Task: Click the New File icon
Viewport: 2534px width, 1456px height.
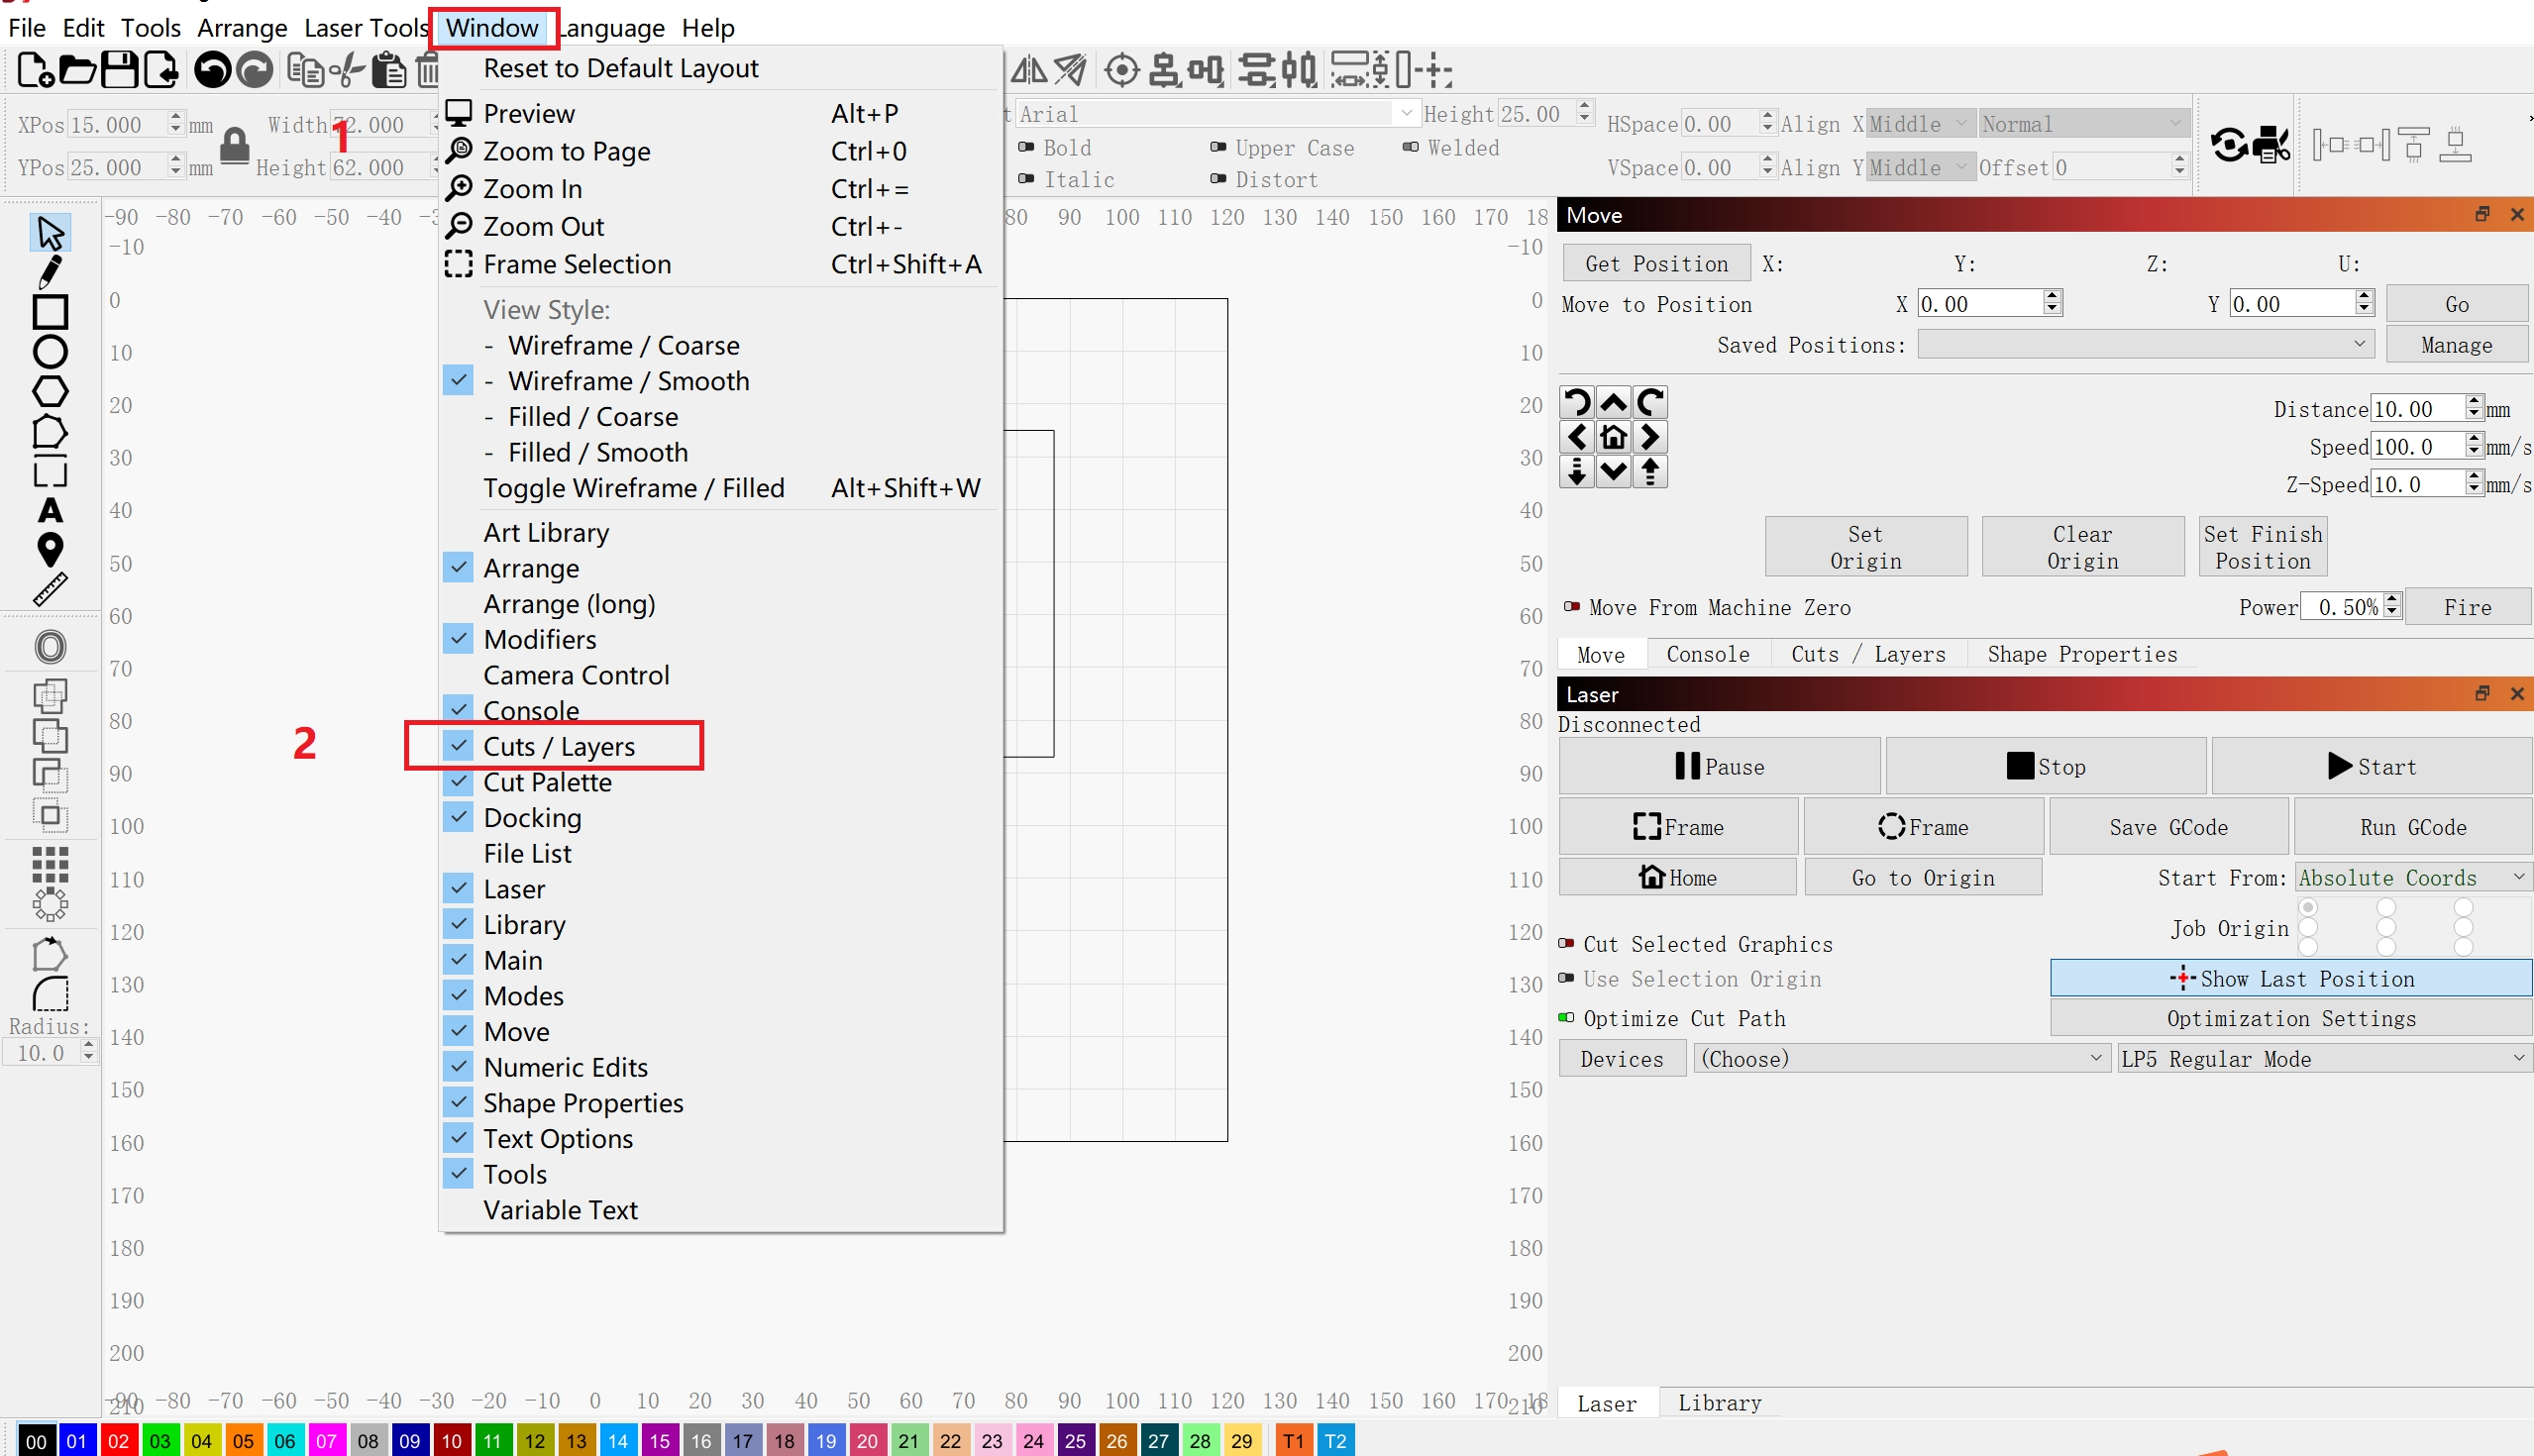Action: click(x=35, y=70)
